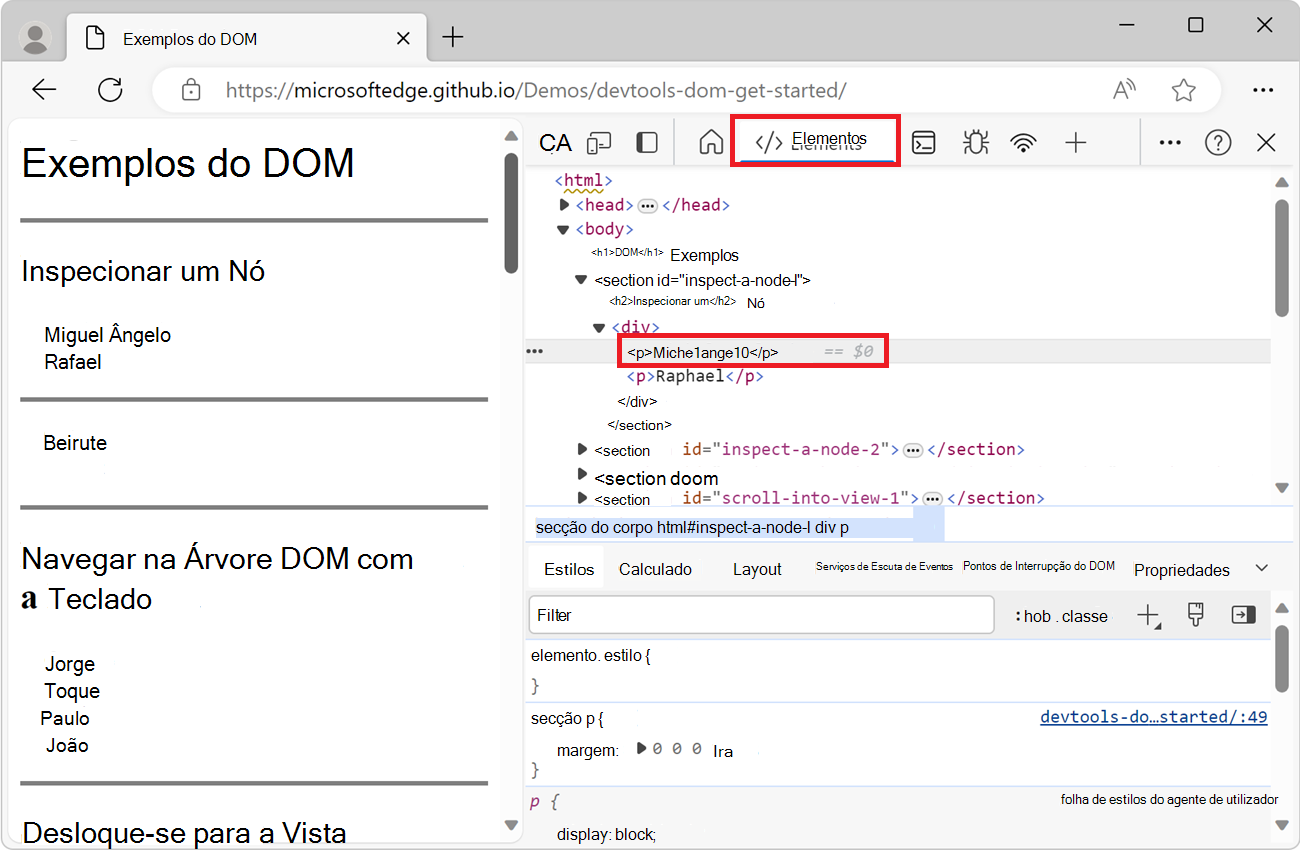Screen dimensions: 1300x850
Task: Click the new style rule plus icon
Action: tap(1149, 616)
